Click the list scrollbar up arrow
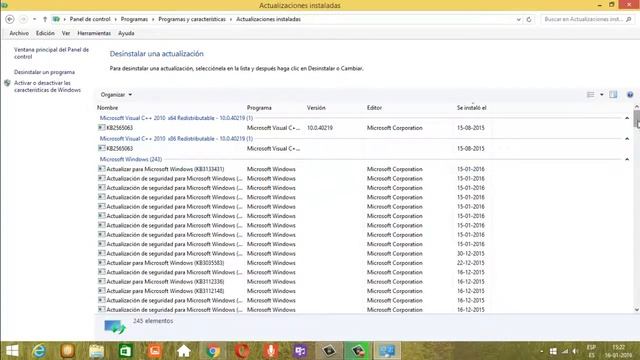 636,107
